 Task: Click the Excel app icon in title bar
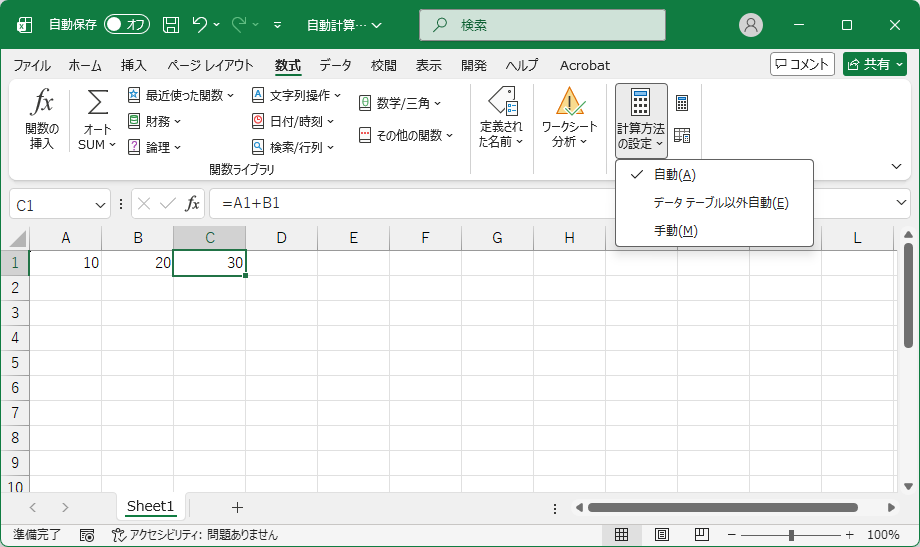(25, 25)
